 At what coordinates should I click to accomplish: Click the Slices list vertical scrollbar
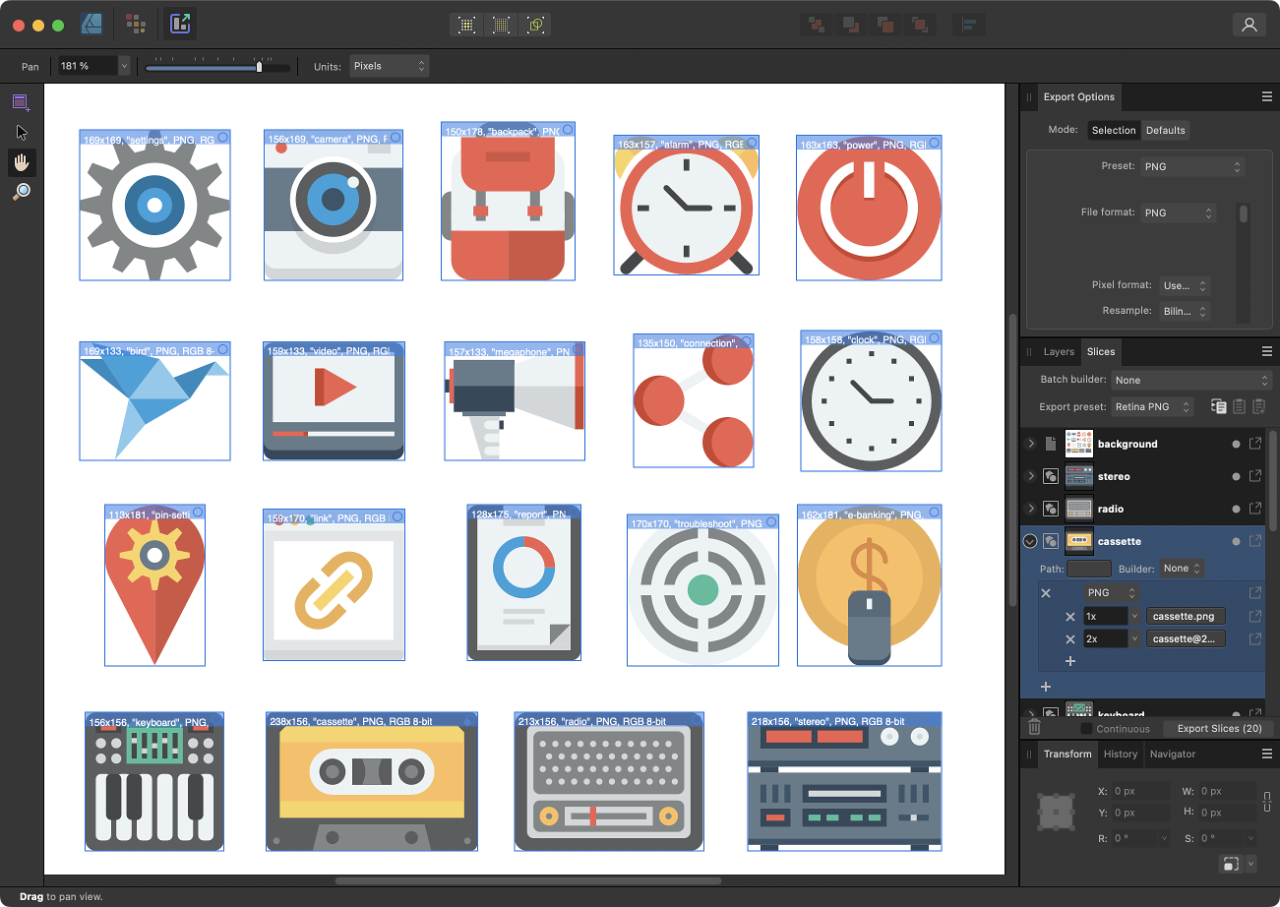pos(1273,482)
